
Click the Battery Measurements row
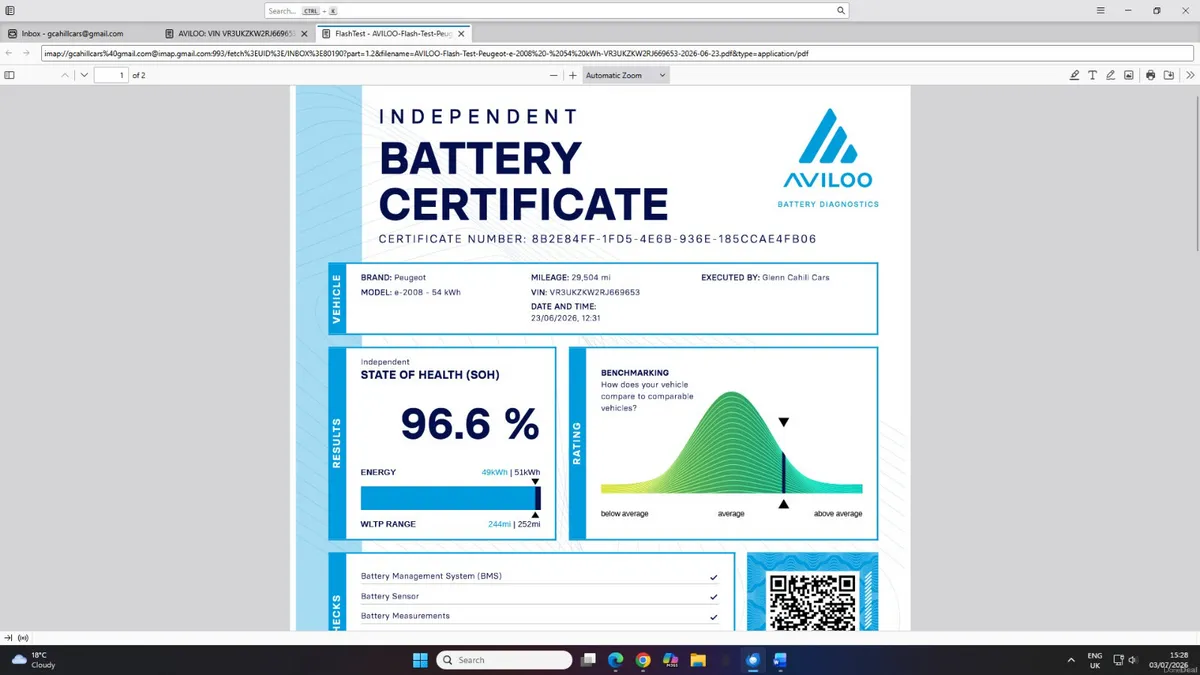click(x=539, y=616)
